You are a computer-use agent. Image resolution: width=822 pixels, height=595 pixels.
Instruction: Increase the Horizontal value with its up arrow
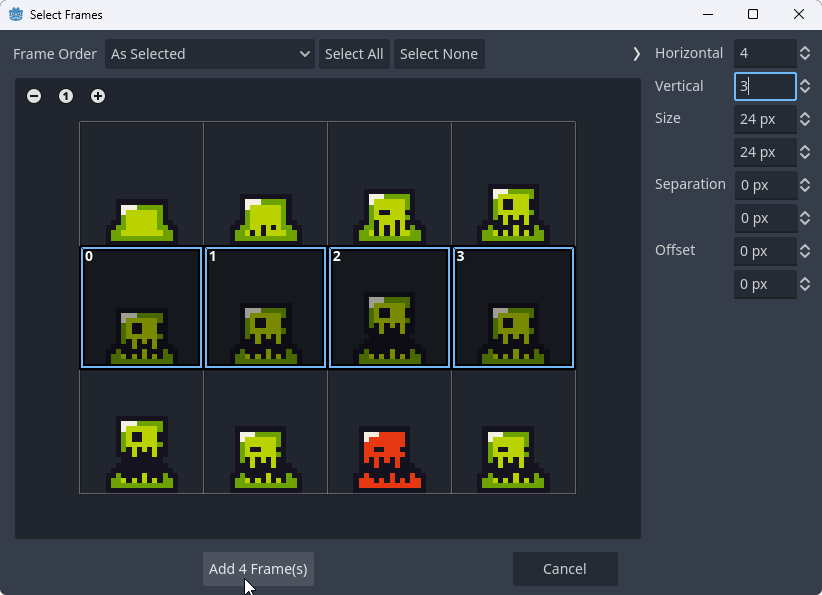coord(806,48)
